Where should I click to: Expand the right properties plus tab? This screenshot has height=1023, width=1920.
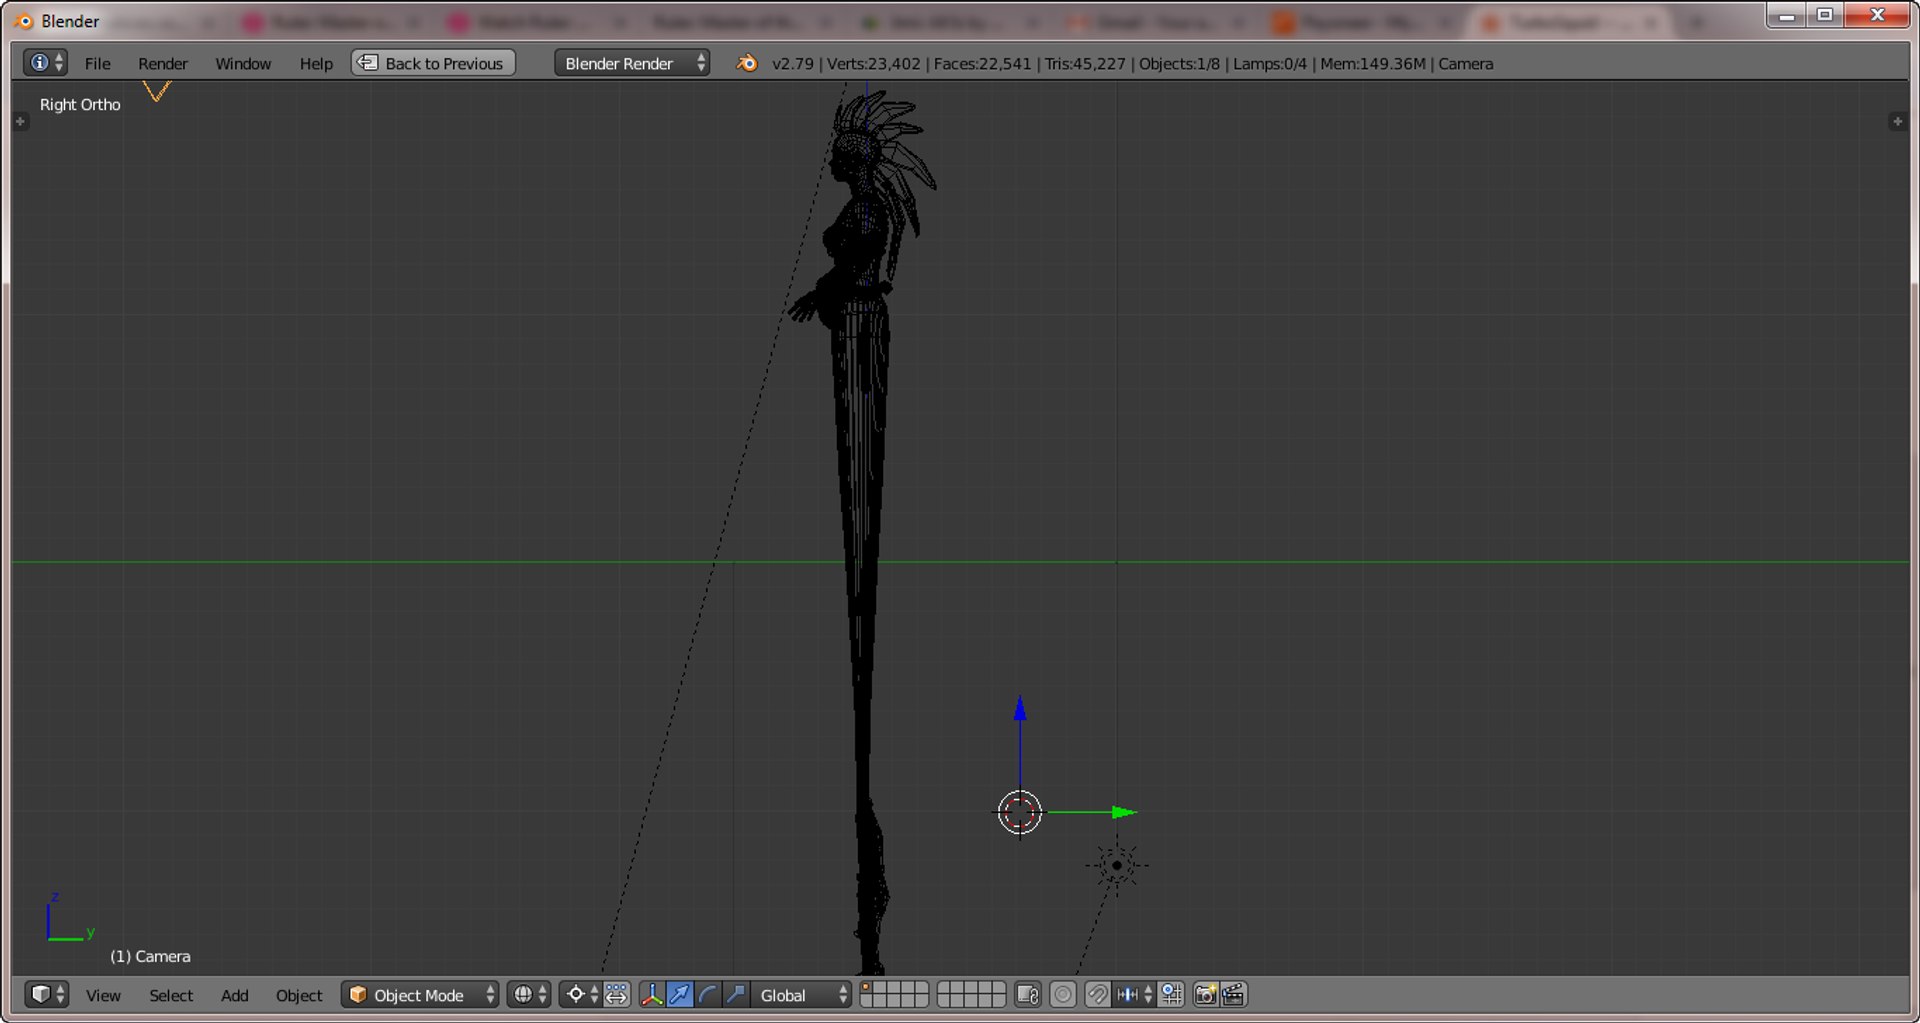tap(1897, 121)
